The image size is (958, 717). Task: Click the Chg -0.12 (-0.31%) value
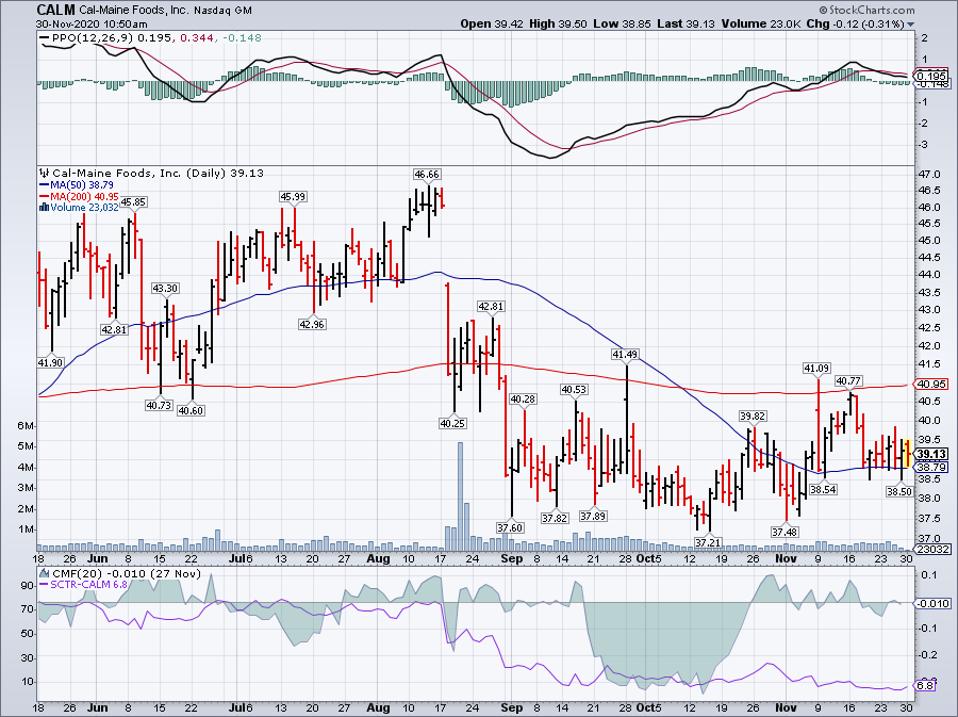click(855, 24)
